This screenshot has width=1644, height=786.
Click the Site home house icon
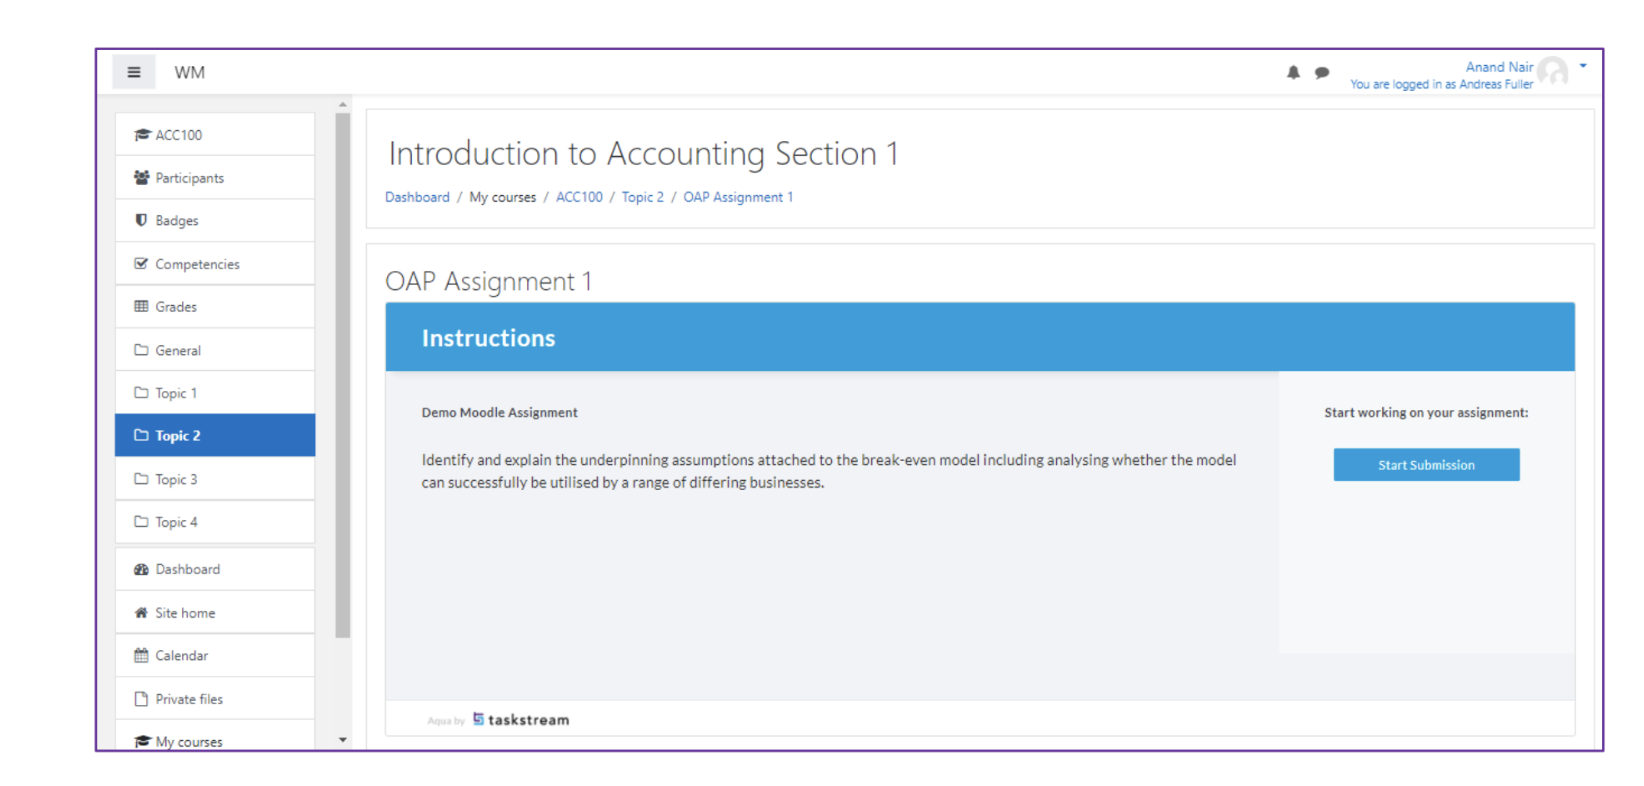(x=141, y=613)
